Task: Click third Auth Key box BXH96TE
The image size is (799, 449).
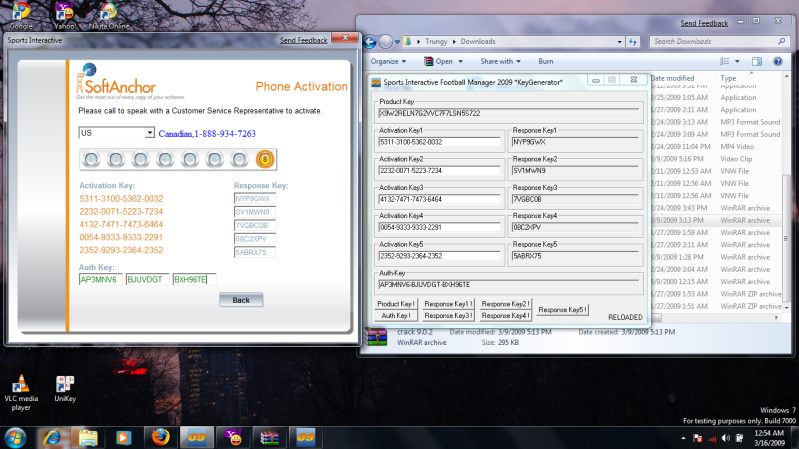Action: (194, 279)
